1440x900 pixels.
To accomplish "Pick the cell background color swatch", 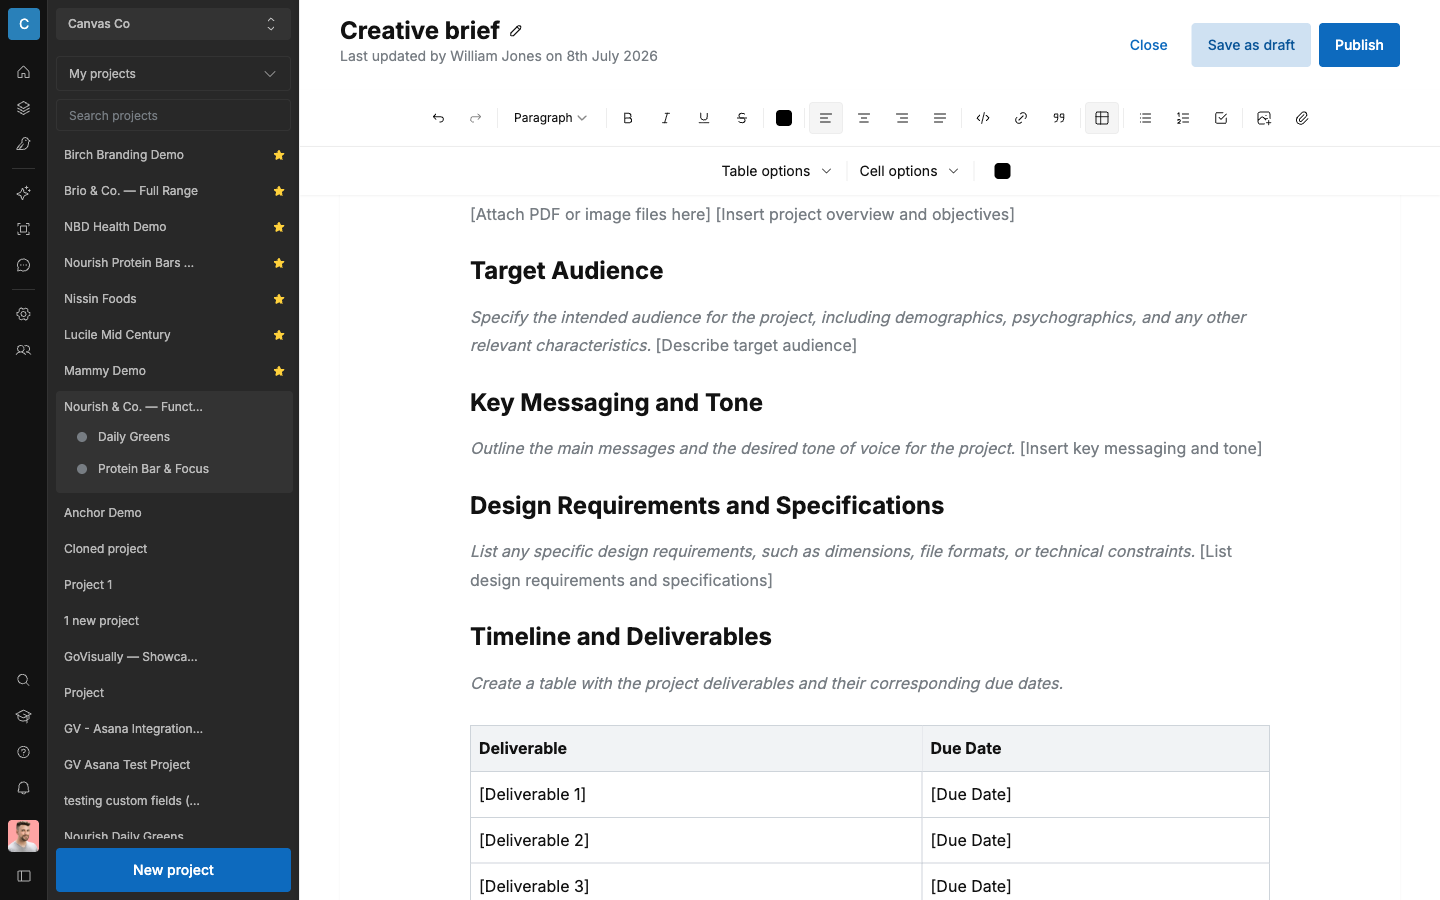I will tap(1002, 171).
